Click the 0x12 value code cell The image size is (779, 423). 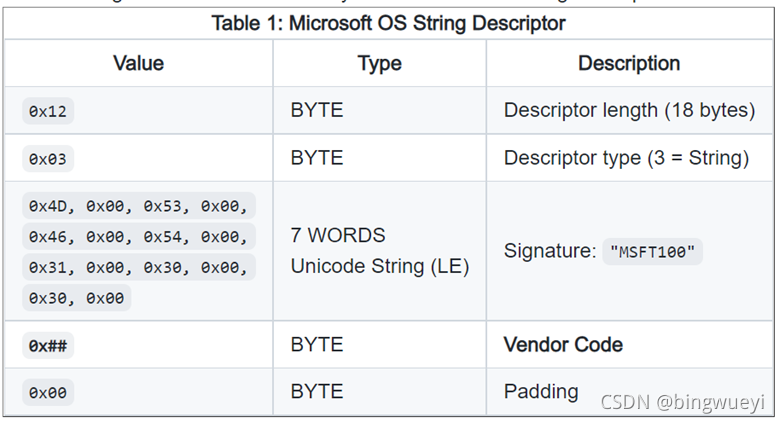pos(47,111)
